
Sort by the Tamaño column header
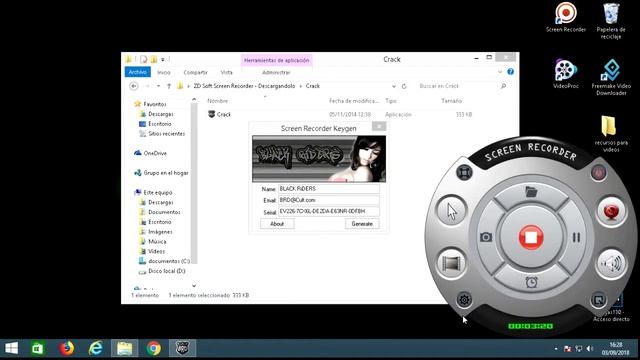point(451,101)
